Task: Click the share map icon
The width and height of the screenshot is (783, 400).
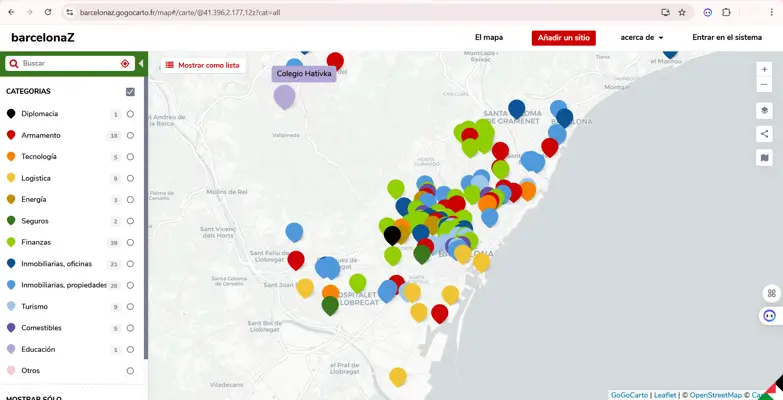Action: pos(764,134)
